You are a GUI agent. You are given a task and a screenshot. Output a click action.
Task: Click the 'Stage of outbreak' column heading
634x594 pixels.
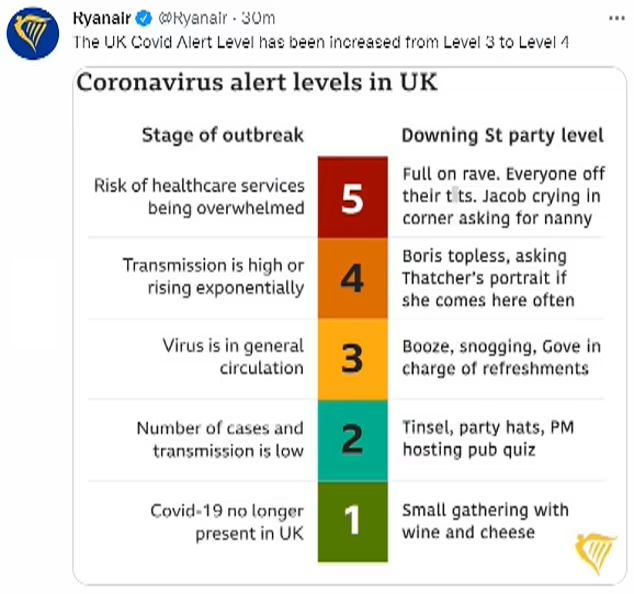pos(222,135)
